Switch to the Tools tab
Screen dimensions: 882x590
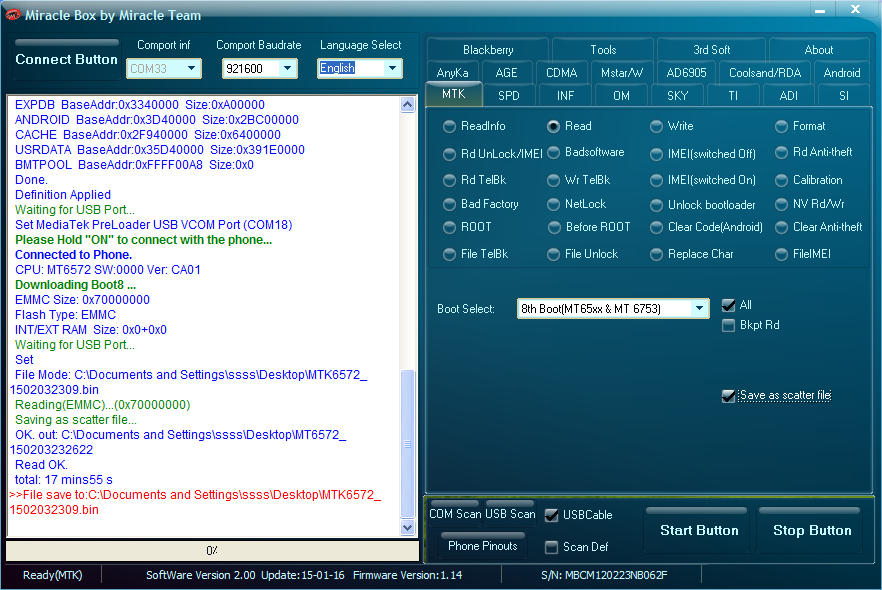(603, 49)
